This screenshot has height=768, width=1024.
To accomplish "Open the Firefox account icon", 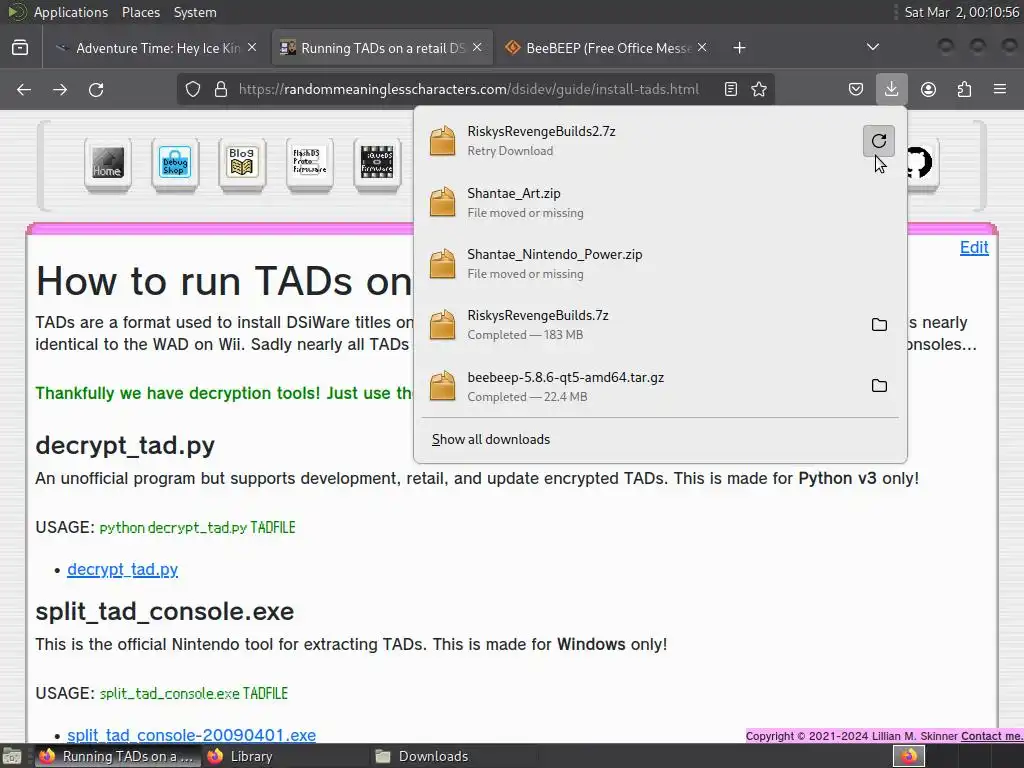I will (928, 89).
